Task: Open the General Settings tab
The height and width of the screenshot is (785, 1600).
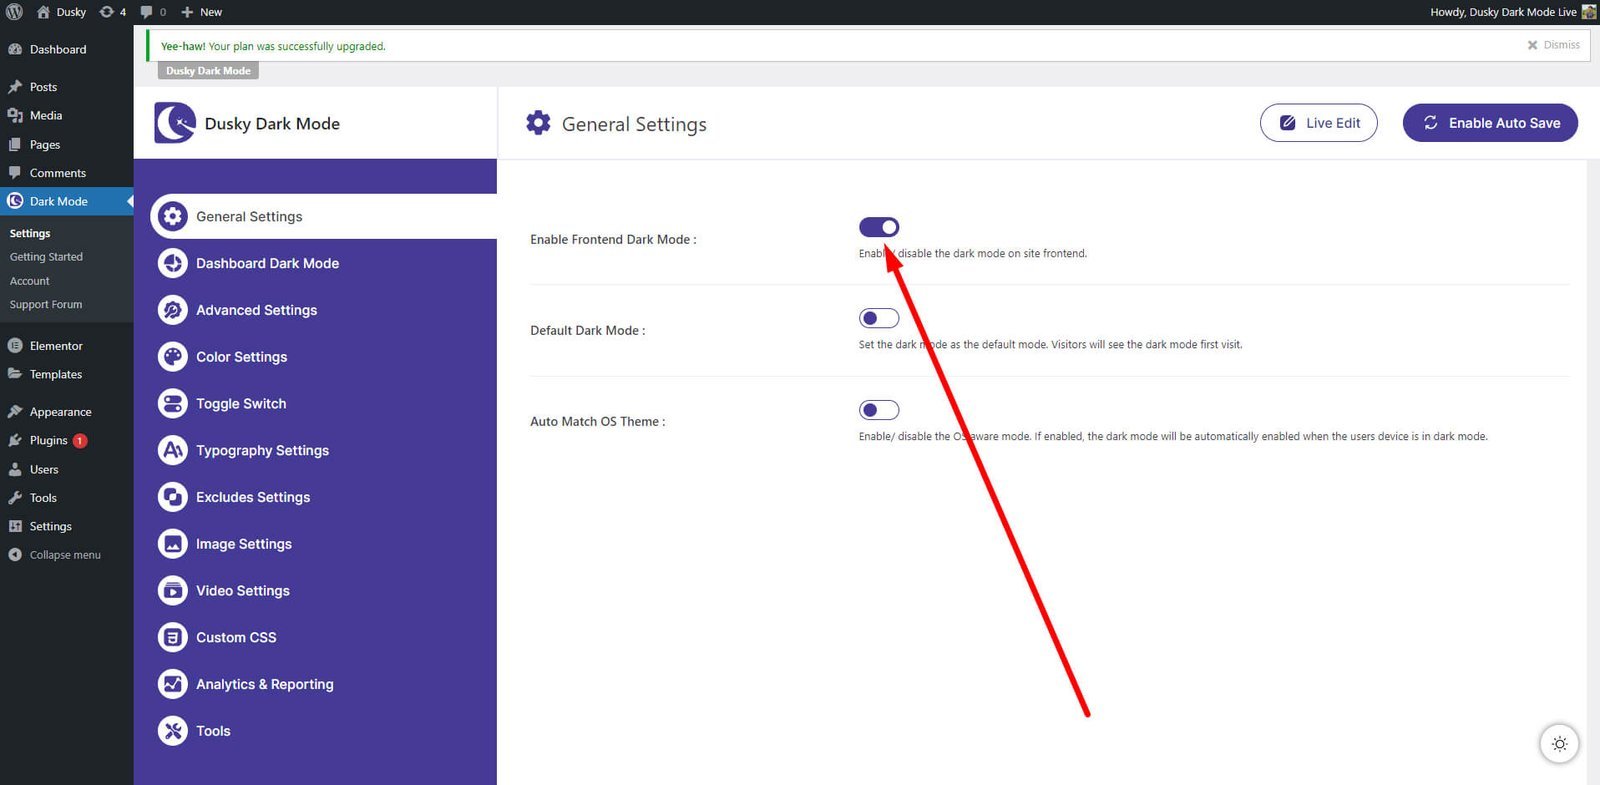Action: (x=324, y=216)
